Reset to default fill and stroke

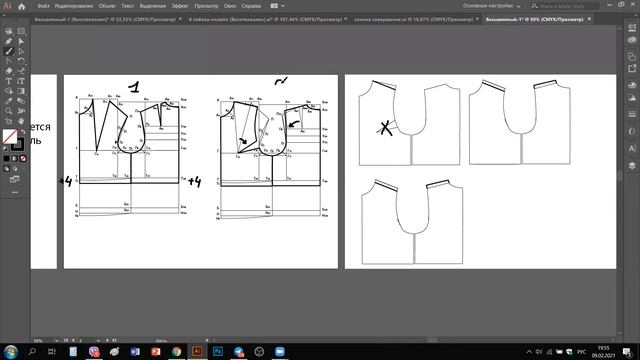(x=5, y=149)
